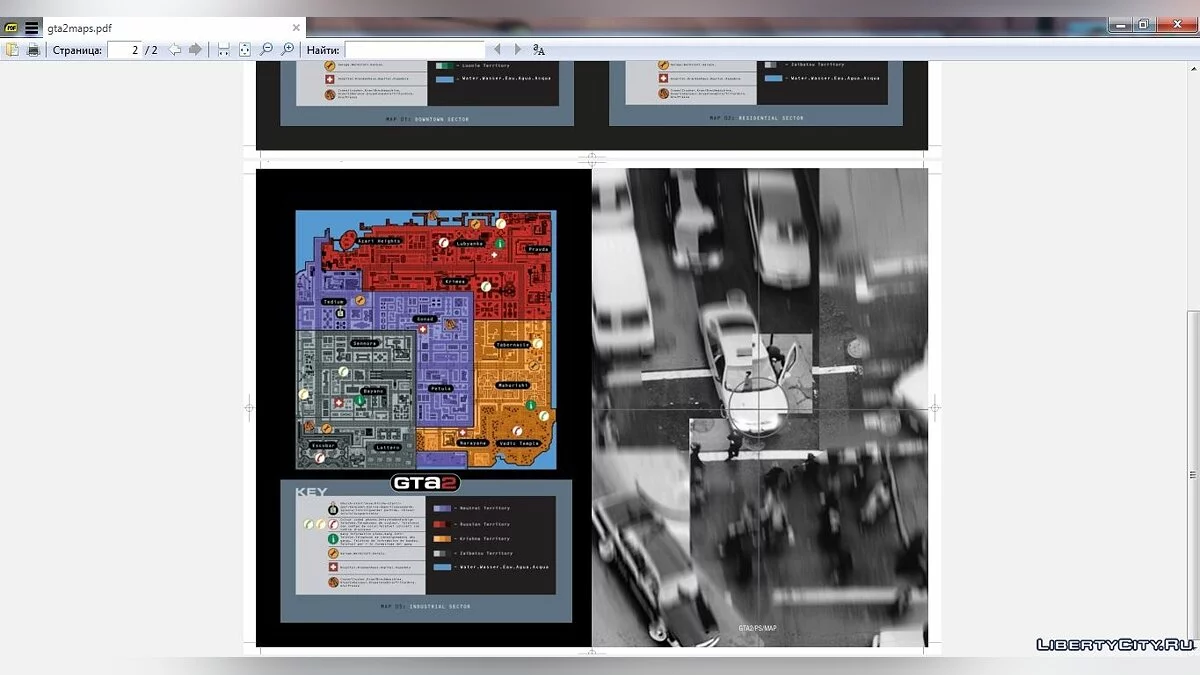Click the Open document folder icon
The height and width of the screenshot is (675, 1200).
[x=12, y=49]
